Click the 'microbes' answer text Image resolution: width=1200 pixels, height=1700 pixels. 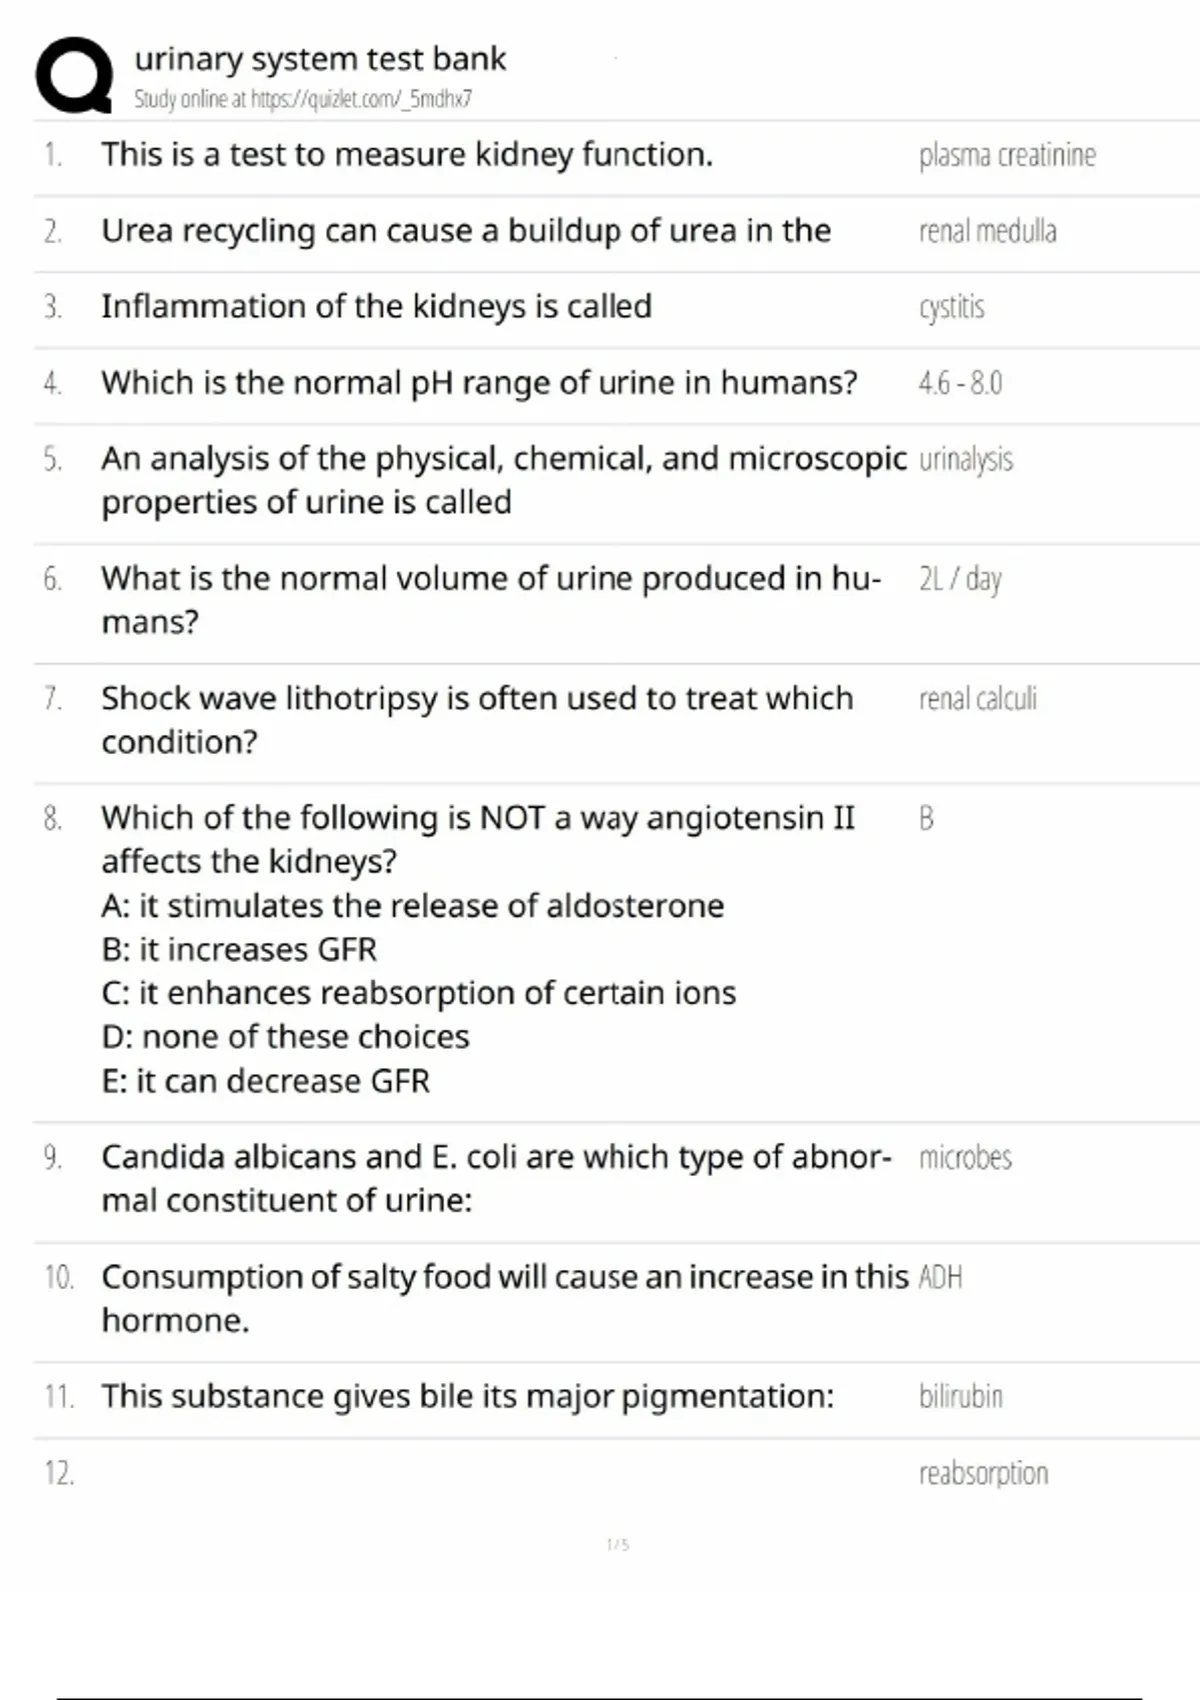965,1158
